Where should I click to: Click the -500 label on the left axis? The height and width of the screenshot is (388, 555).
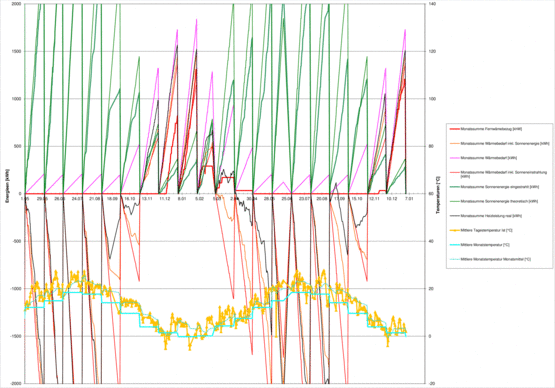click(17, 241)
